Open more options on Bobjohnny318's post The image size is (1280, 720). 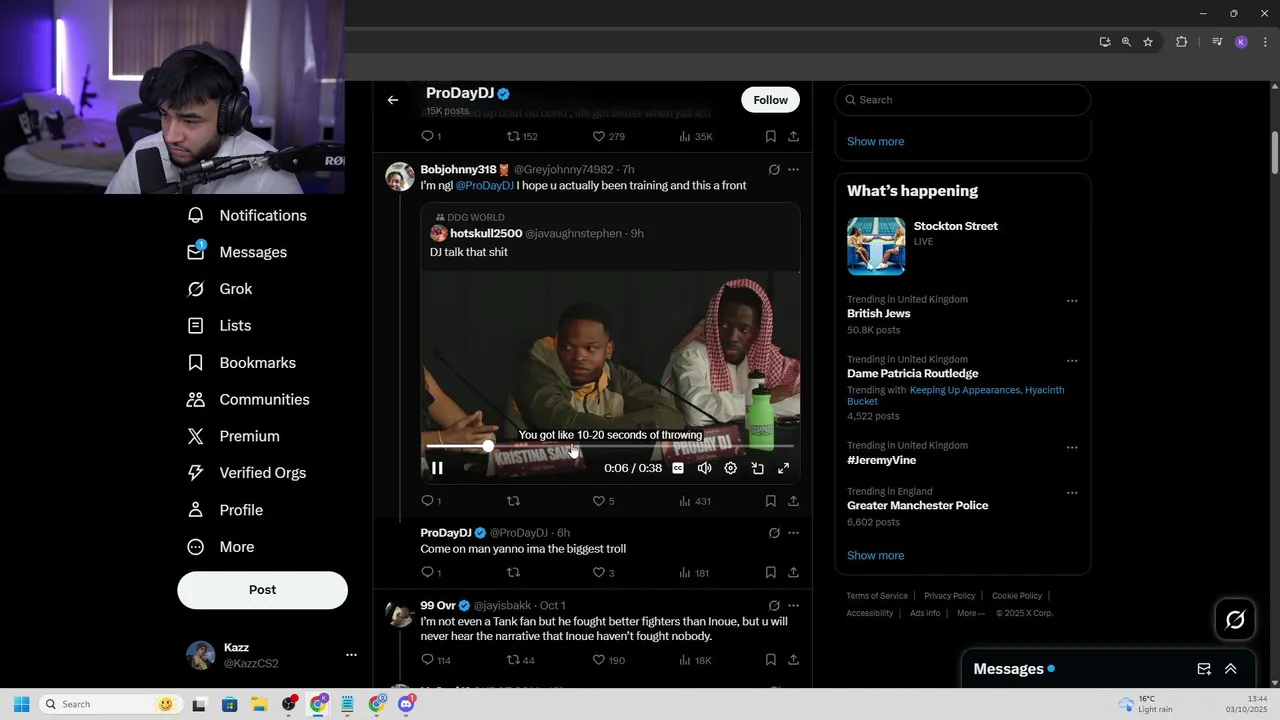click(x=793, y=170)
